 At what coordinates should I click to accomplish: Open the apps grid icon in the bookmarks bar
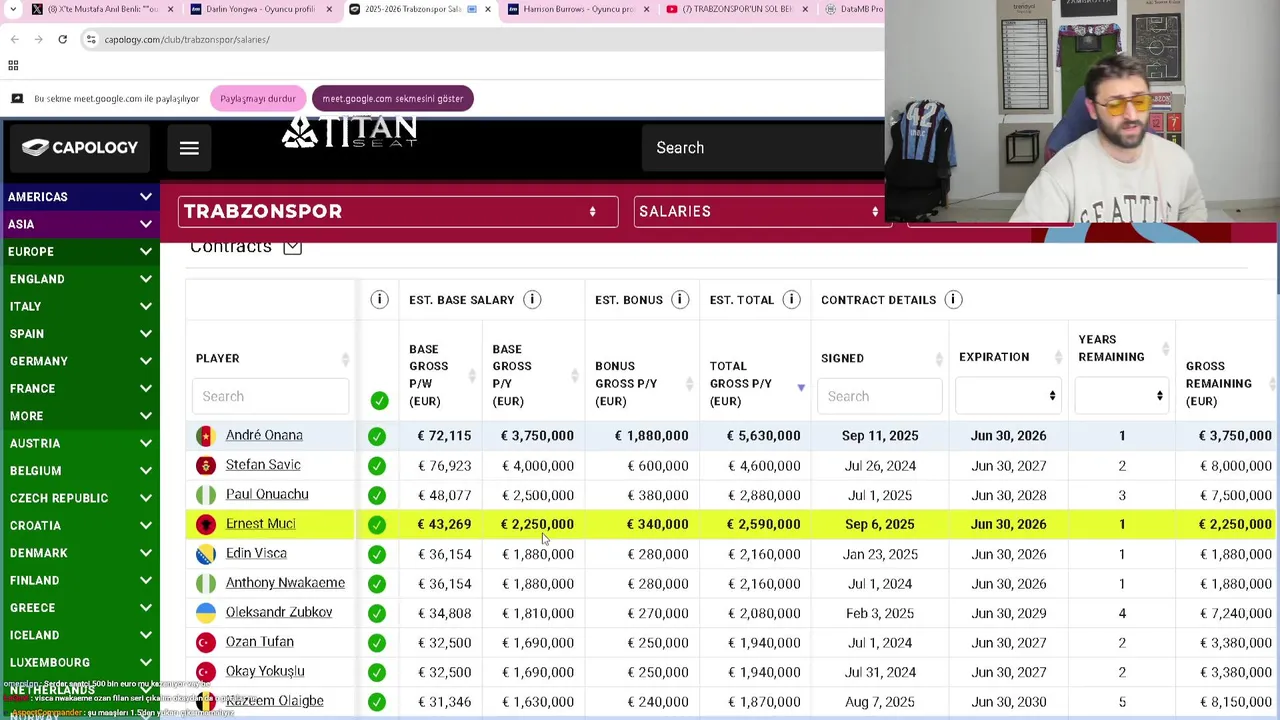13,66
